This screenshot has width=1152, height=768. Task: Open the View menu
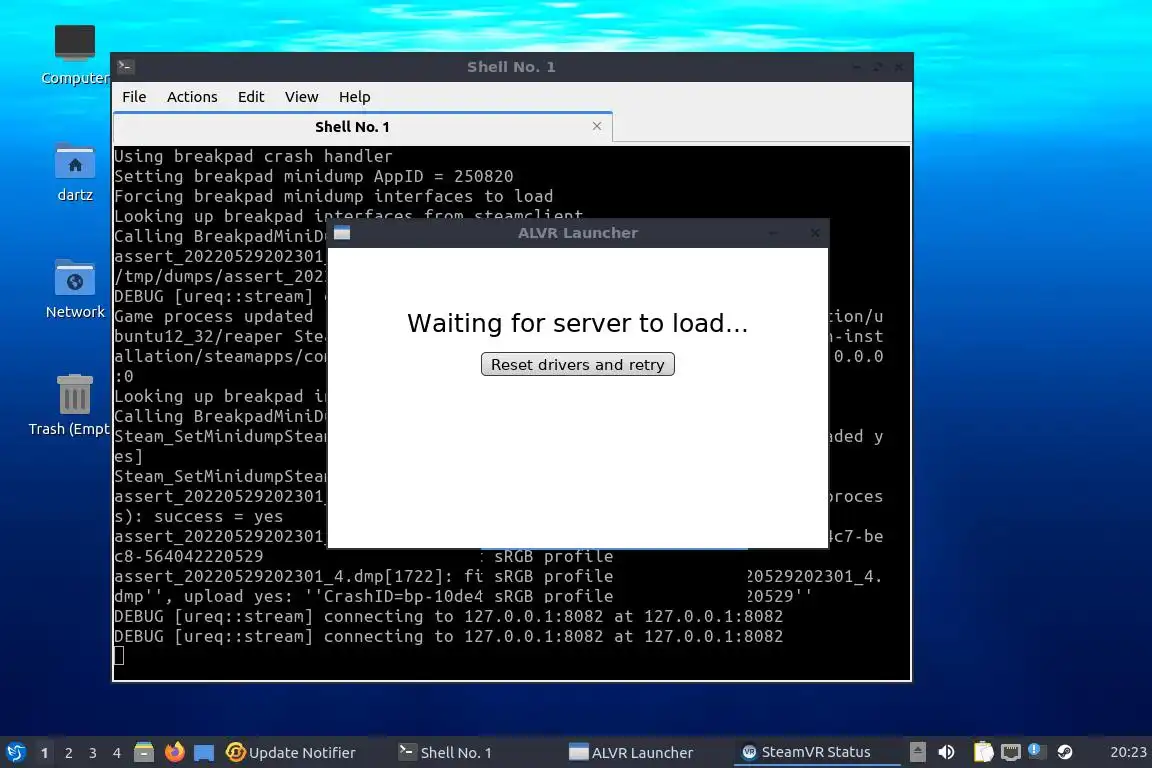pyautogui.click(x=301, y=97)
